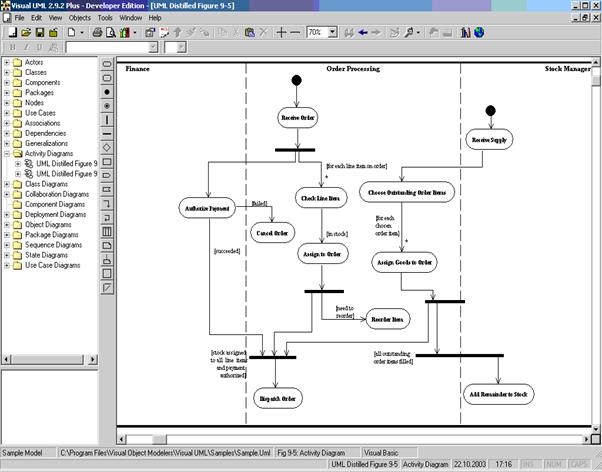
Task: Open the Tools menu
Action: point(105,18)
